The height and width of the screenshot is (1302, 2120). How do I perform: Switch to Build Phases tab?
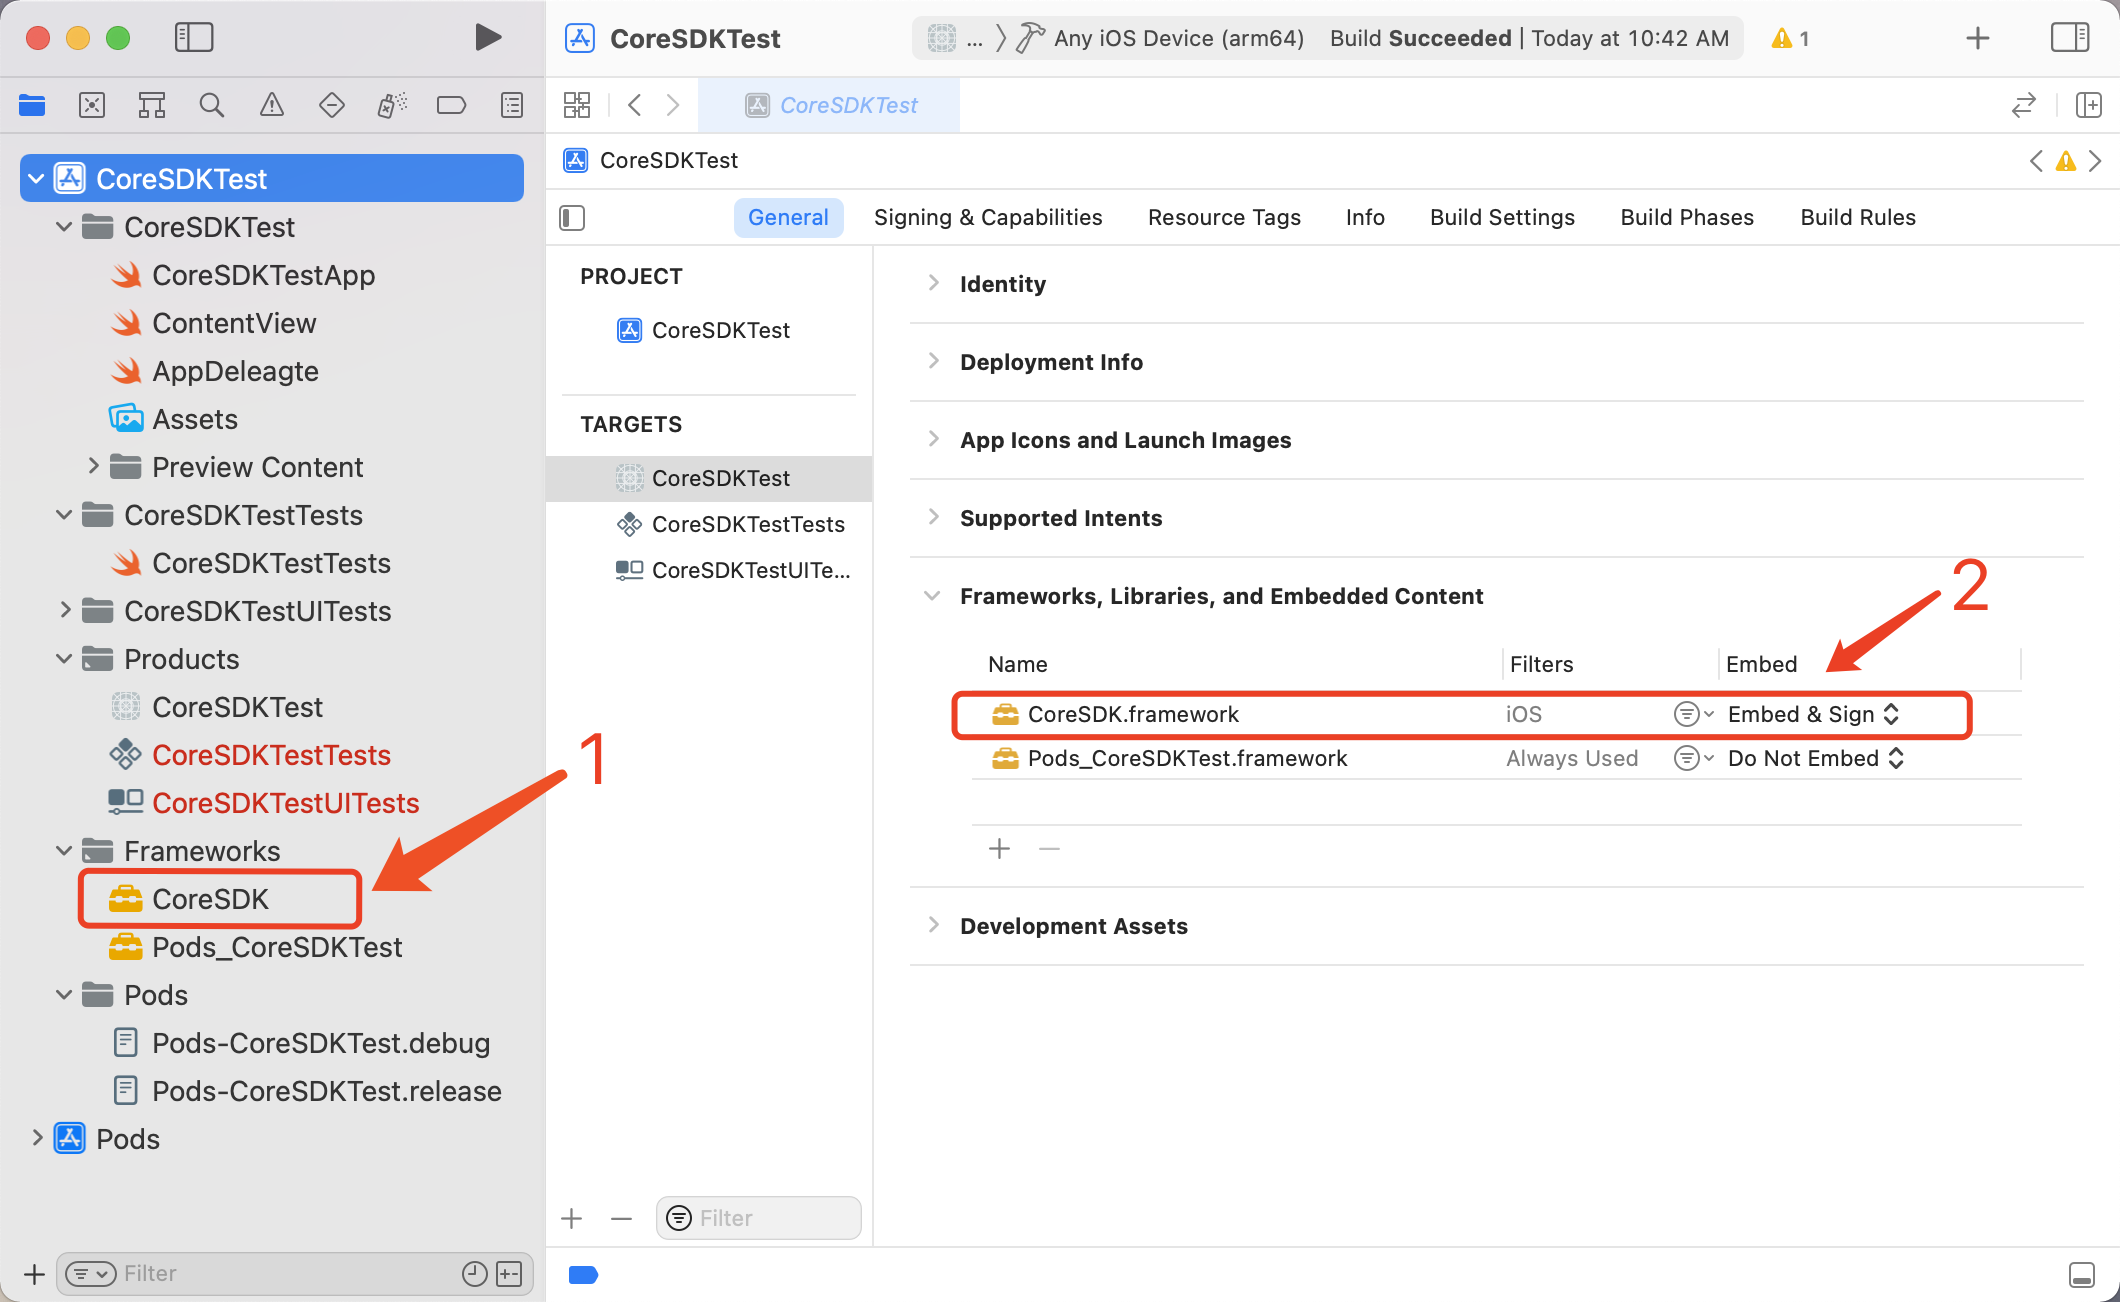coord(1687,218)
